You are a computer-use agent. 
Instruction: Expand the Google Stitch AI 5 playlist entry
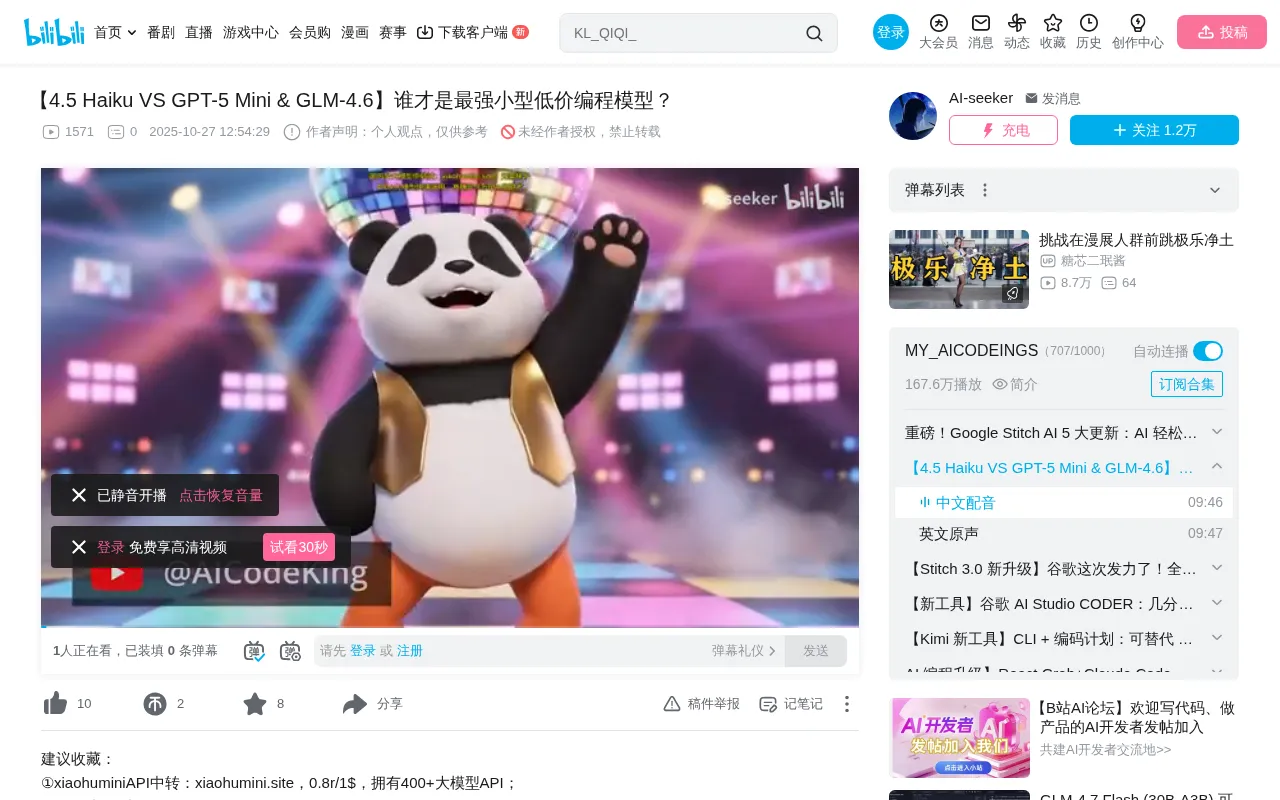pyautogui.click(x=1217, y=432)
